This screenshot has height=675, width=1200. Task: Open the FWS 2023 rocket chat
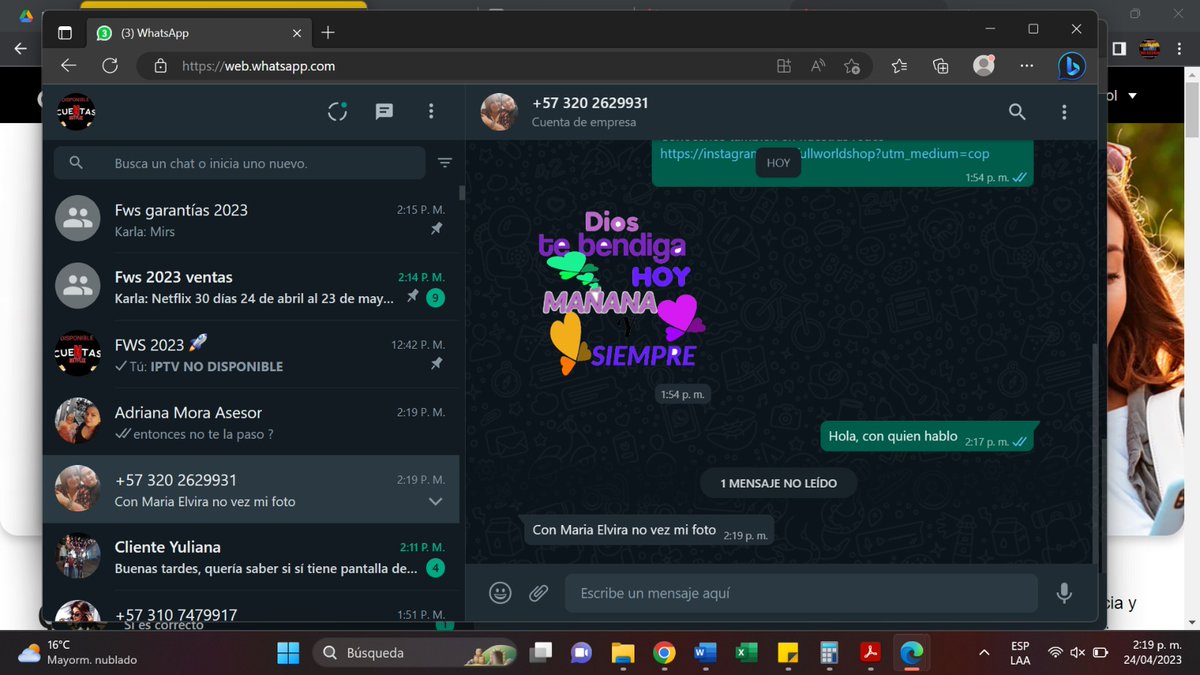pyautogui.click(x=251, y=354)
